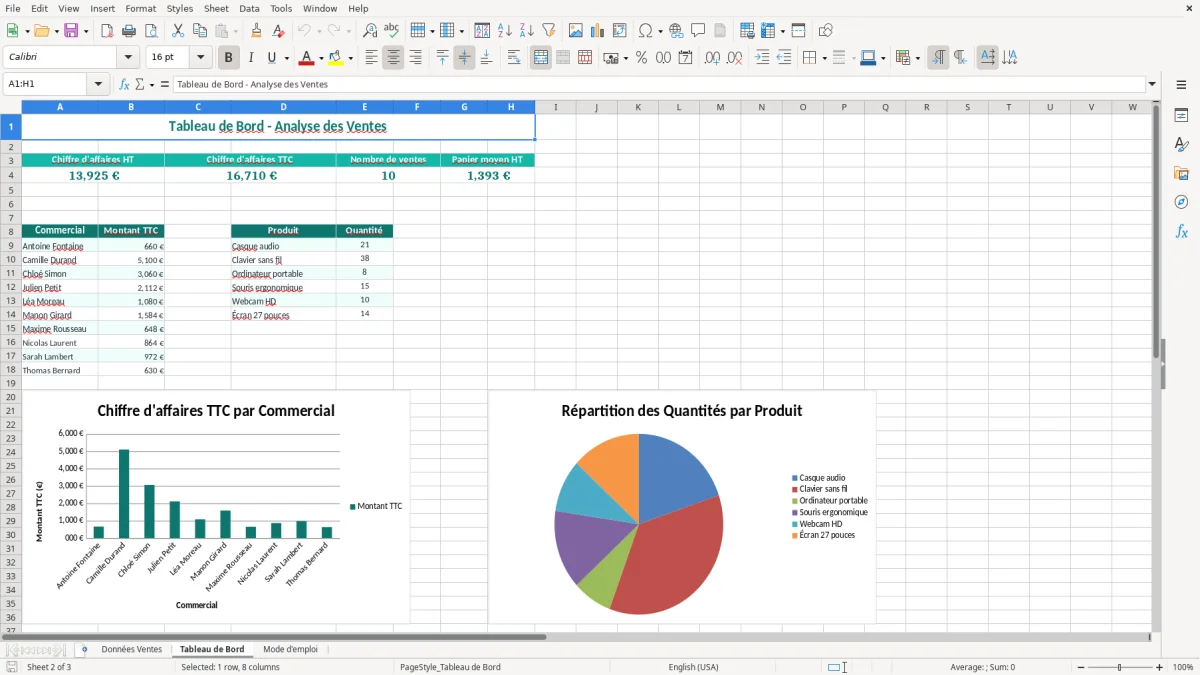Apply AutoFilter funnel icon
1200x675 pixels.
(548, 31)
